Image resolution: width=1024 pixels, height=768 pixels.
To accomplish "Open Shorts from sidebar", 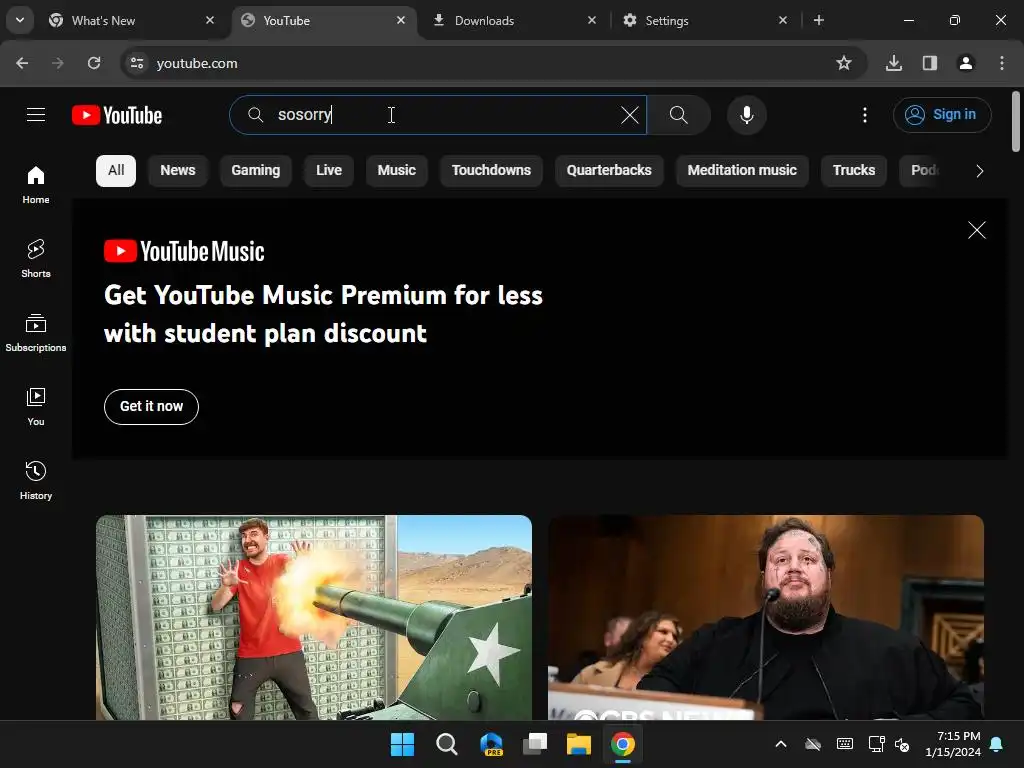I will tap(36, 259).
